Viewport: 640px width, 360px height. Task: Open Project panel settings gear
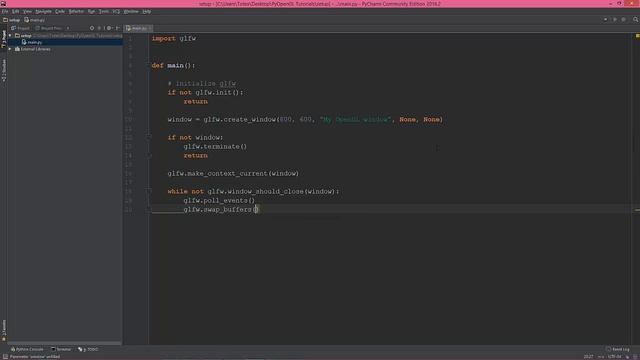point(109,28)
